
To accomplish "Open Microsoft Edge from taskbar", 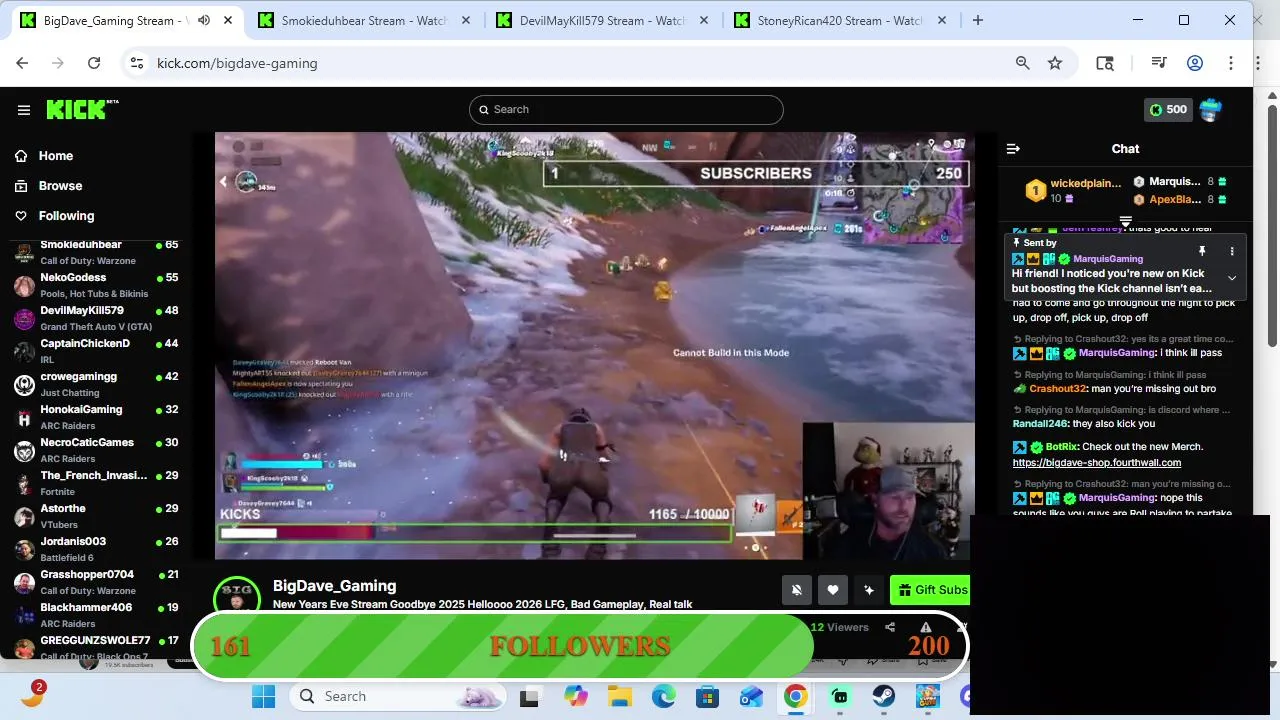I will tap(664, 697).
